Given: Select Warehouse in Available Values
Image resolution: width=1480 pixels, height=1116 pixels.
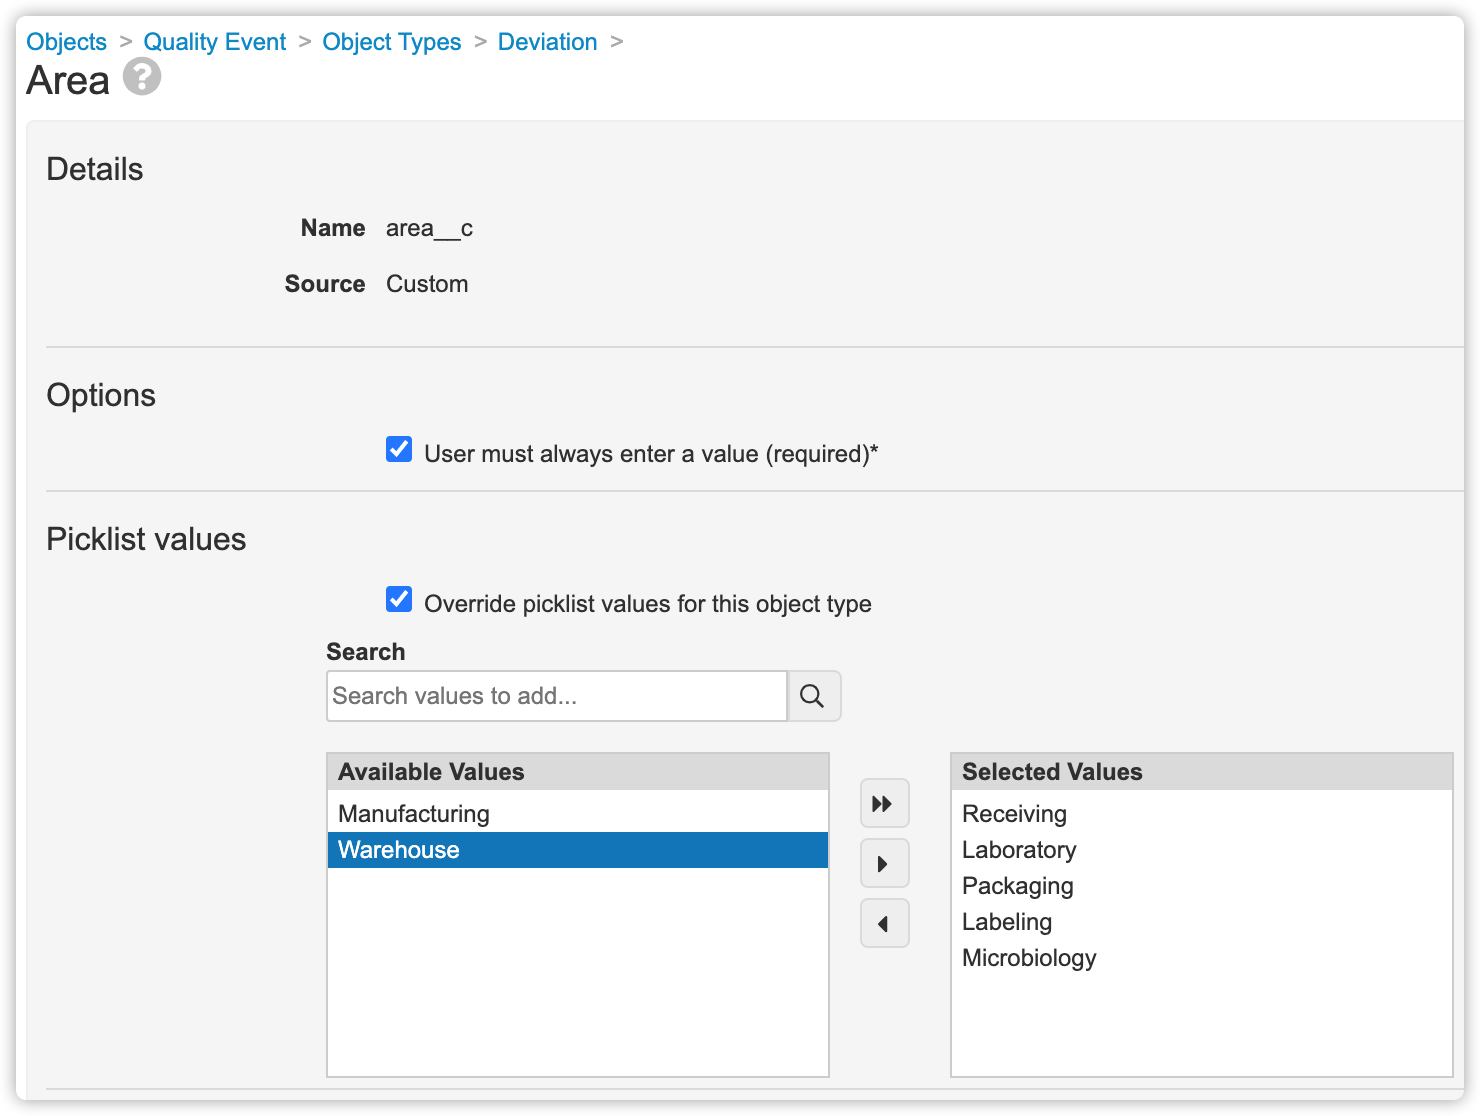Looking at the screenshot, I should [x=399, y=850].
